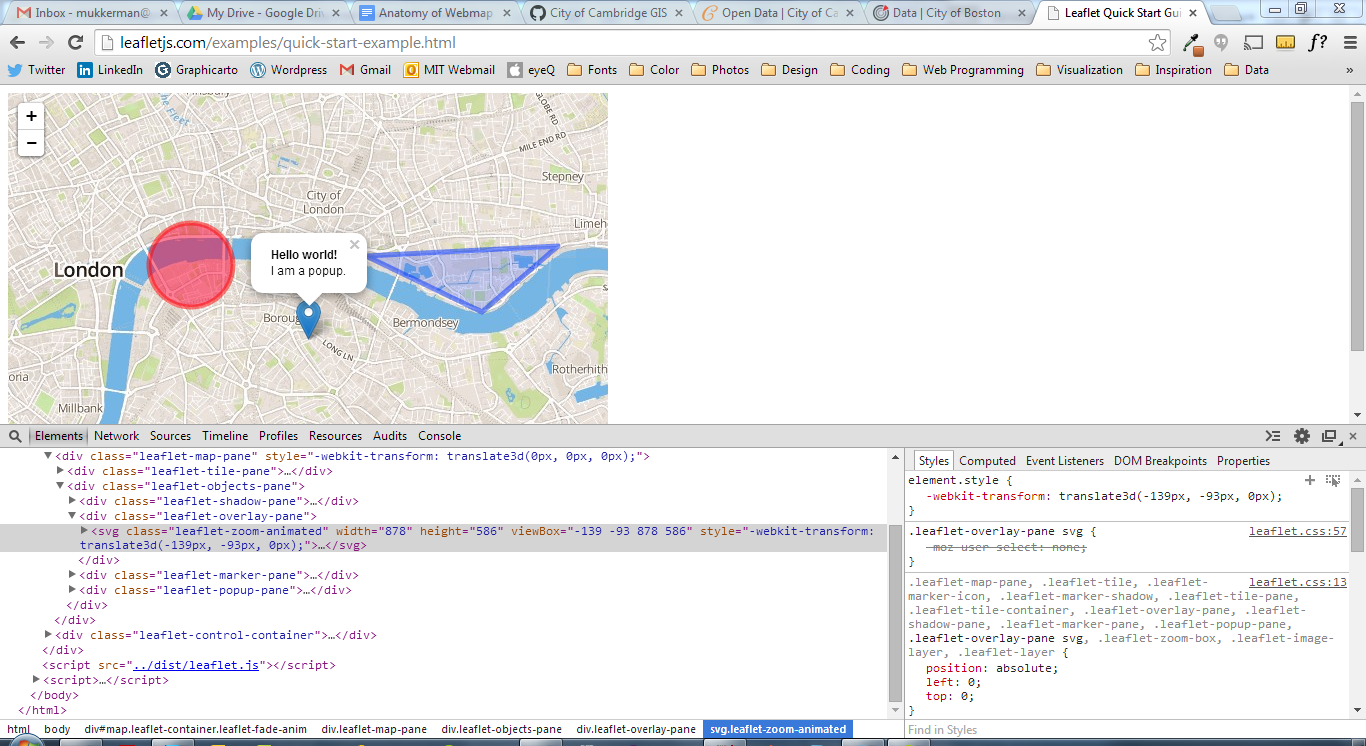Toggle the DevTools console drawer icon
The height and width of the screenshot is (746, 1366).
(x=1273, y=436)
